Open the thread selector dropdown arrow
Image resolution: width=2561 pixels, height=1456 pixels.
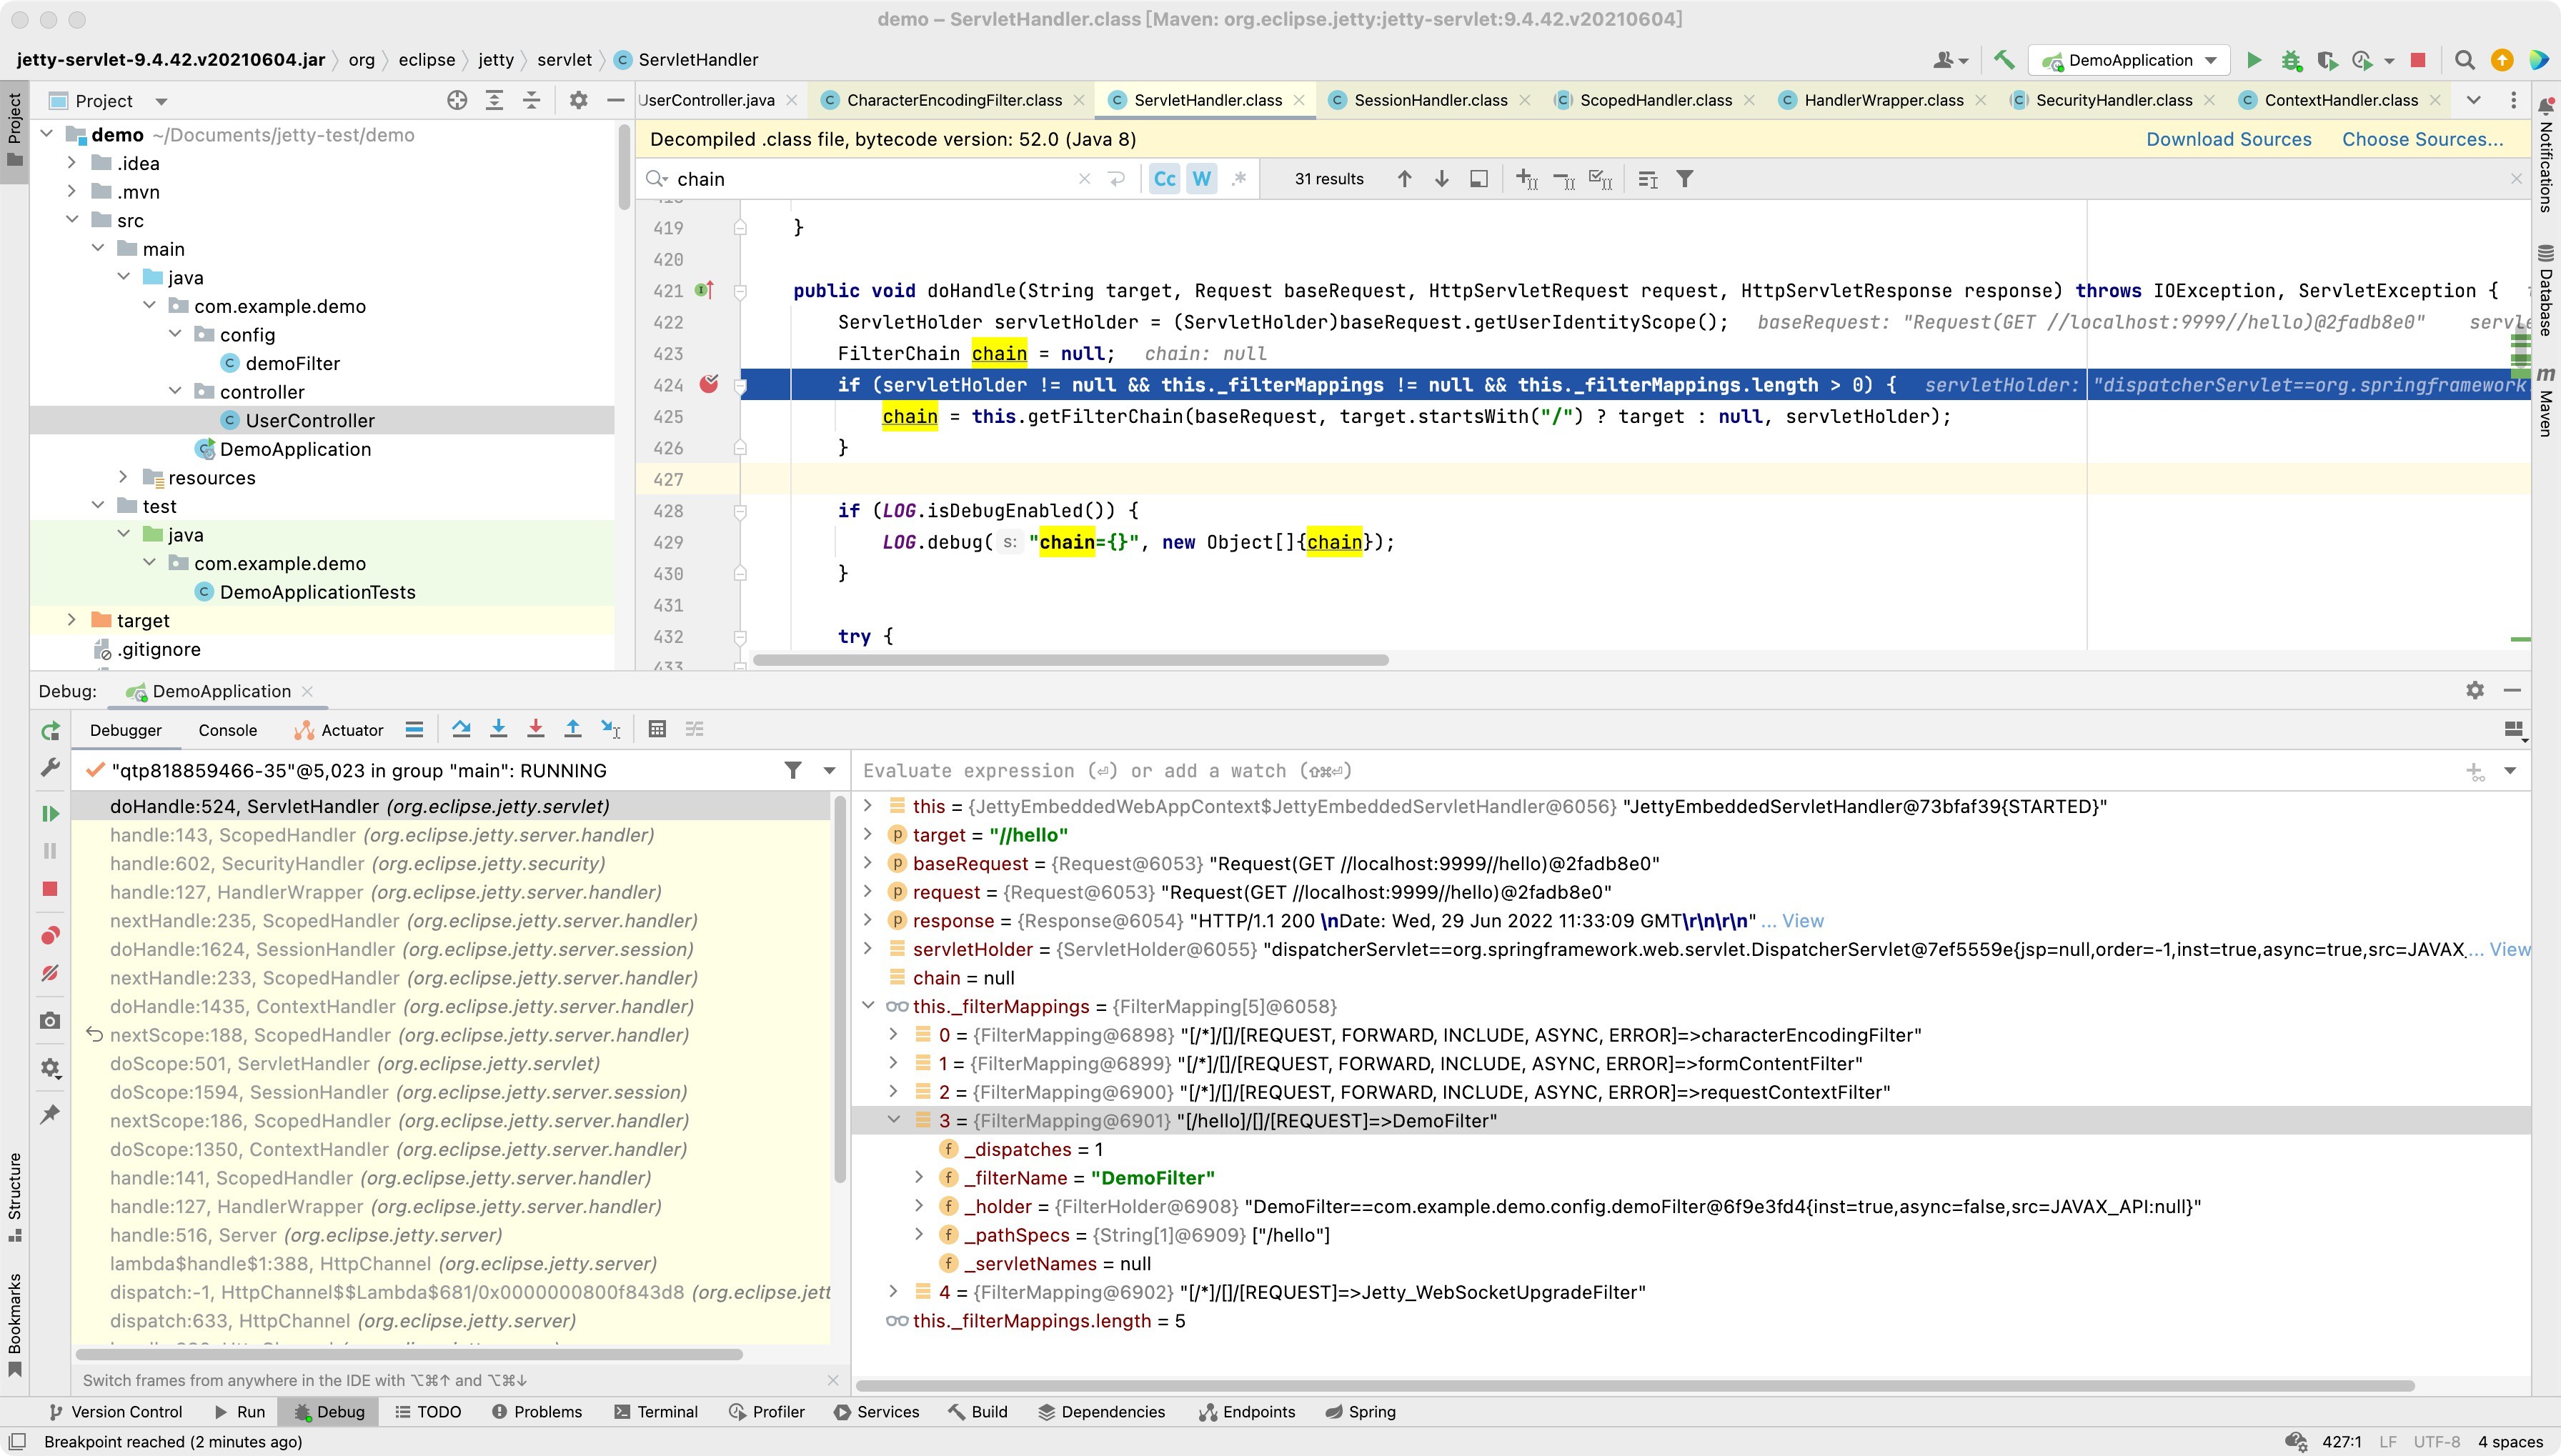coord(829,770)
